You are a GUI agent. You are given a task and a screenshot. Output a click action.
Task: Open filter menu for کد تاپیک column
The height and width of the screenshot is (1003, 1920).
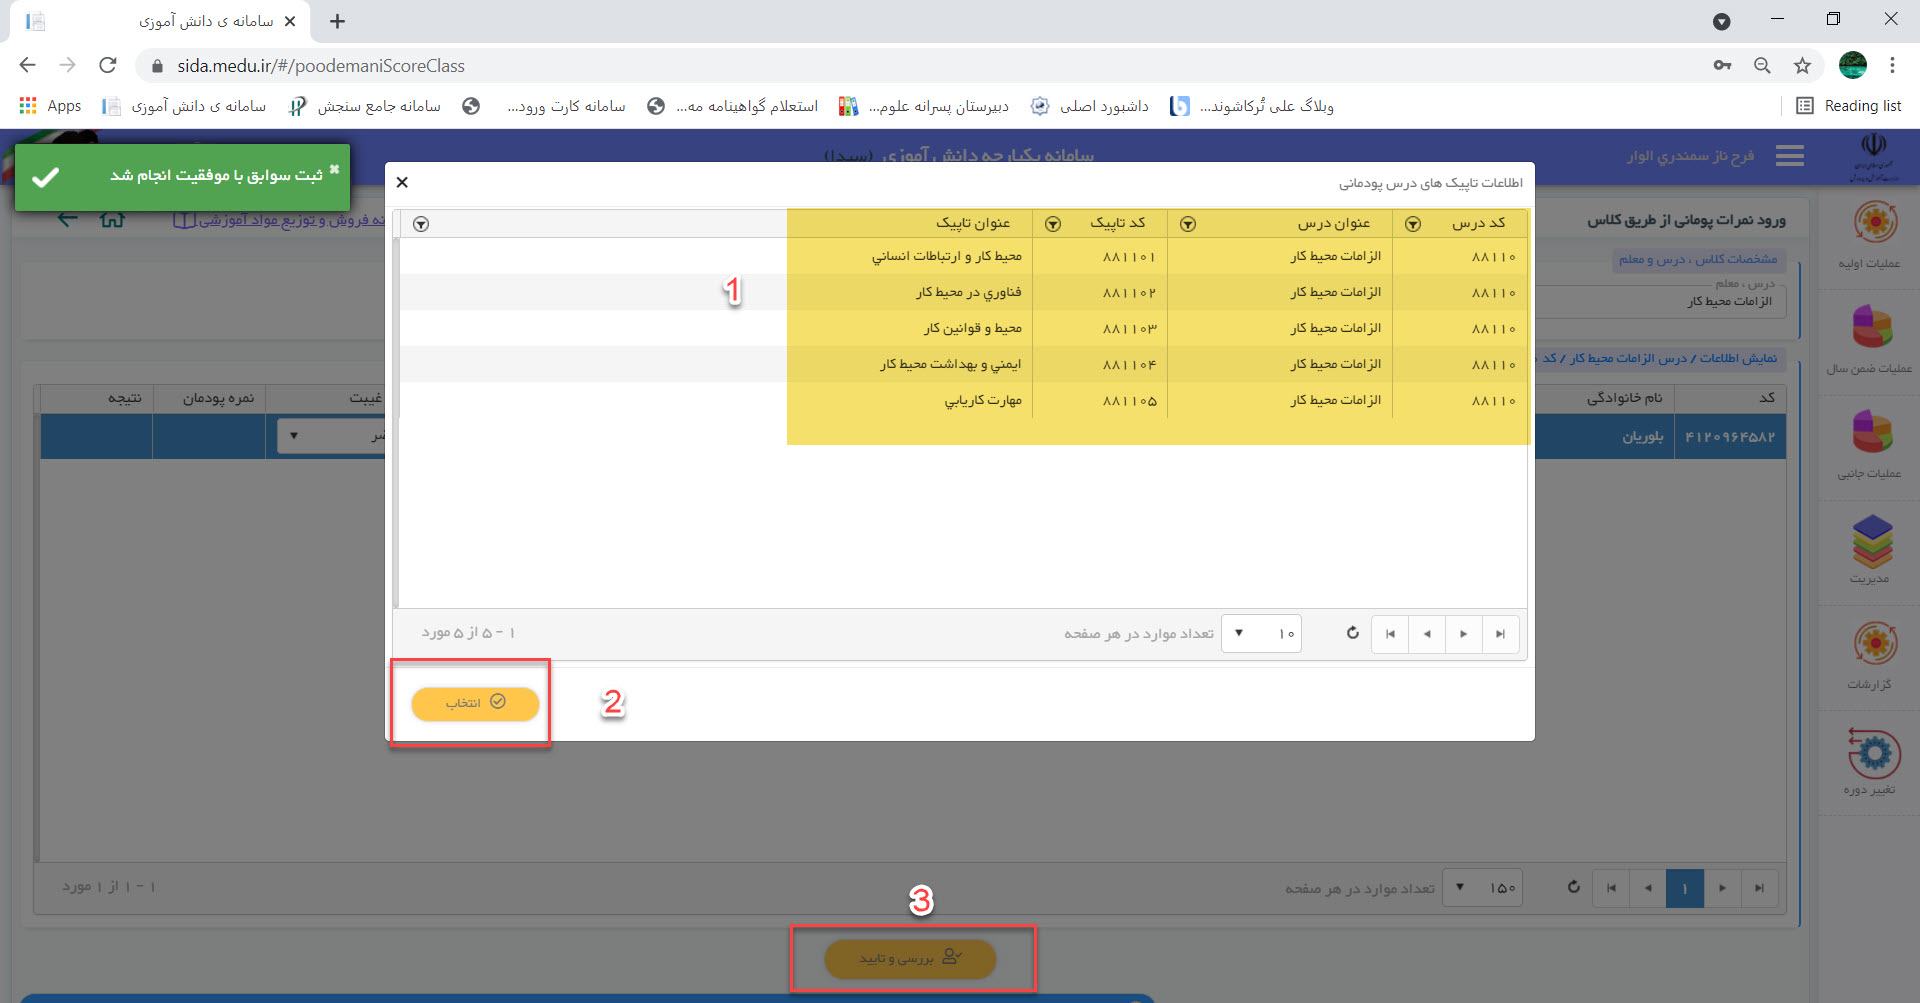[1053, 224]
